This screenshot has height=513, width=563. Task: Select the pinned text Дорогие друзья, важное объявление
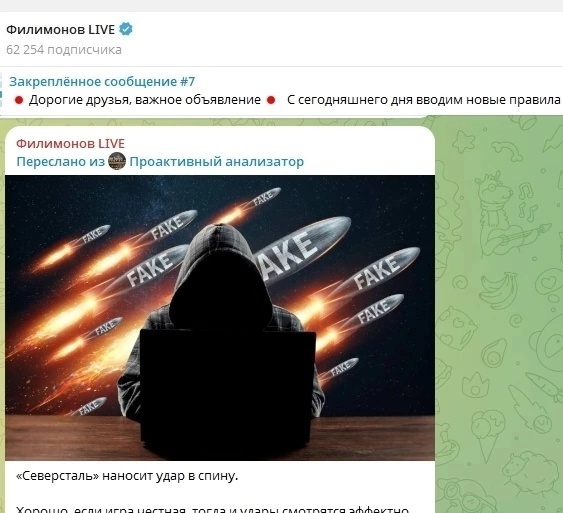pos(145,100)
